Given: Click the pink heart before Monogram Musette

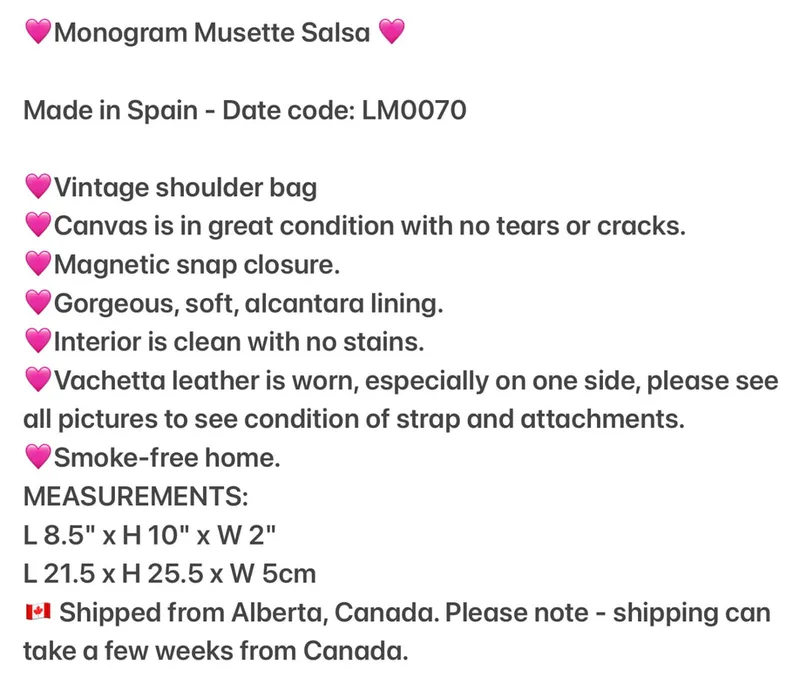Looking at the screenshot, I should click(38, 32).
